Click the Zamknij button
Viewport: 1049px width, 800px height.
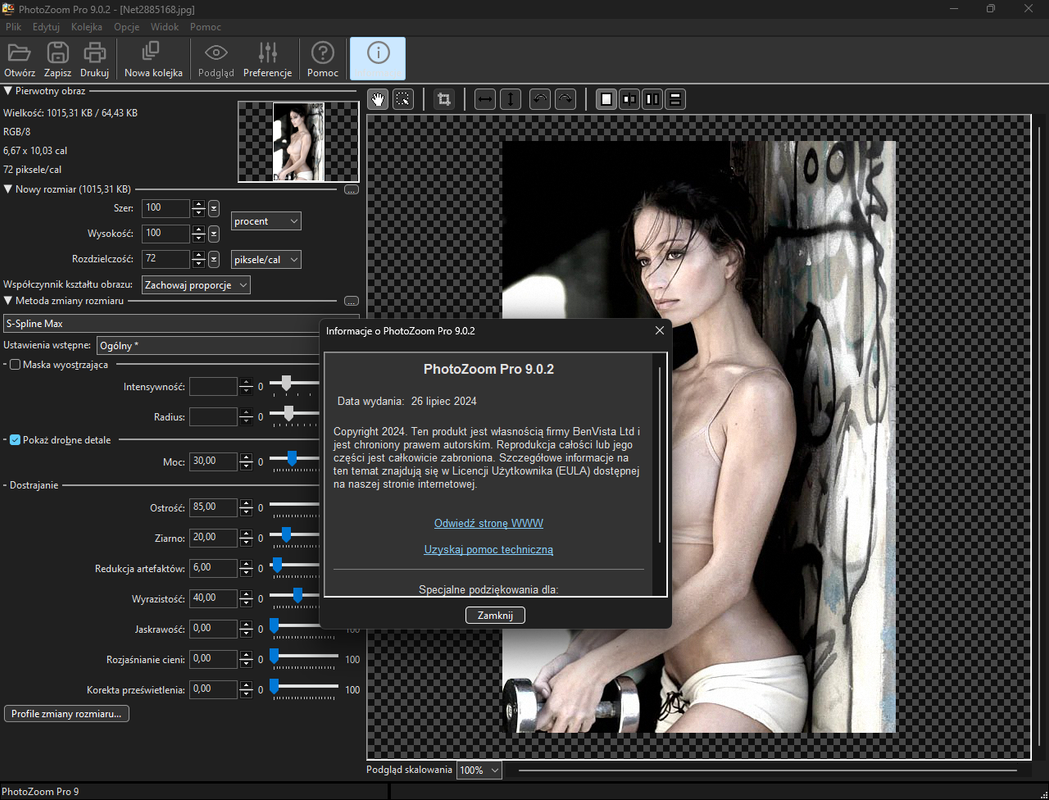pyautogui.click(x=495, y=615)
